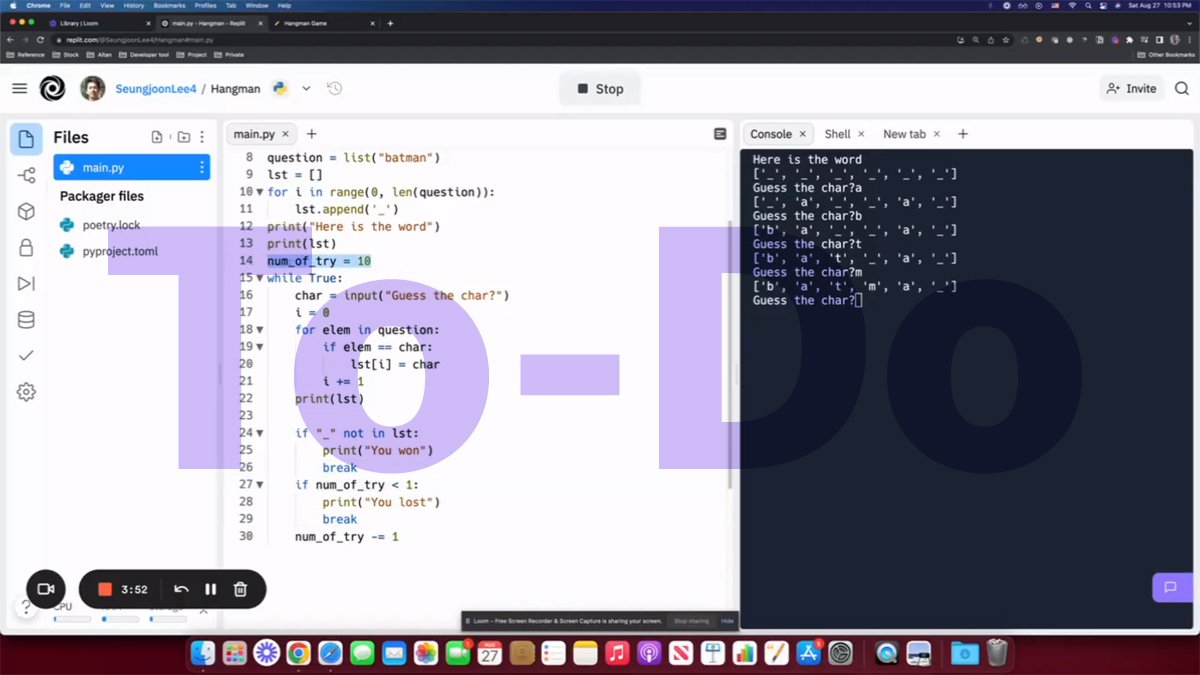Collapse the resources panel chevron
1200x675 pixels.
(203, 610)
